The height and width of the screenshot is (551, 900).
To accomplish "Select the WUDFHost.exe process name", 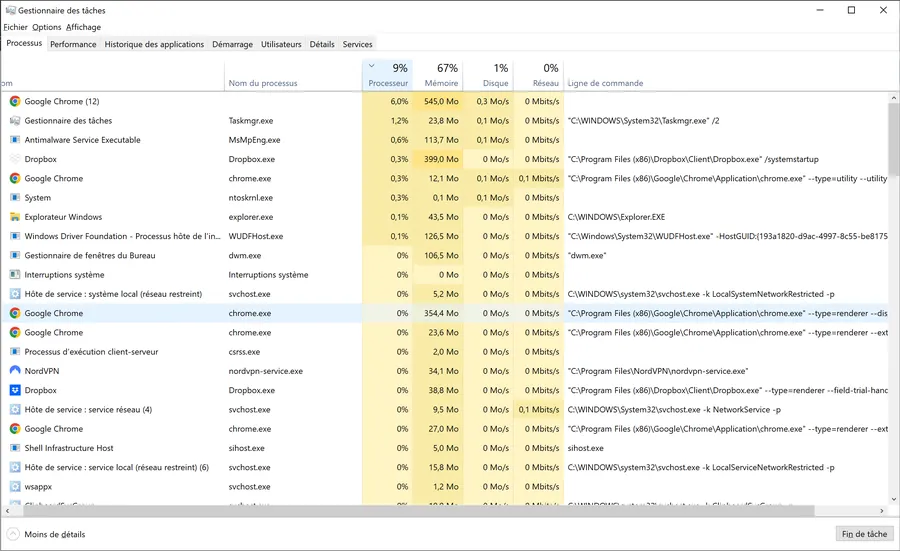I will click(256, 236).
